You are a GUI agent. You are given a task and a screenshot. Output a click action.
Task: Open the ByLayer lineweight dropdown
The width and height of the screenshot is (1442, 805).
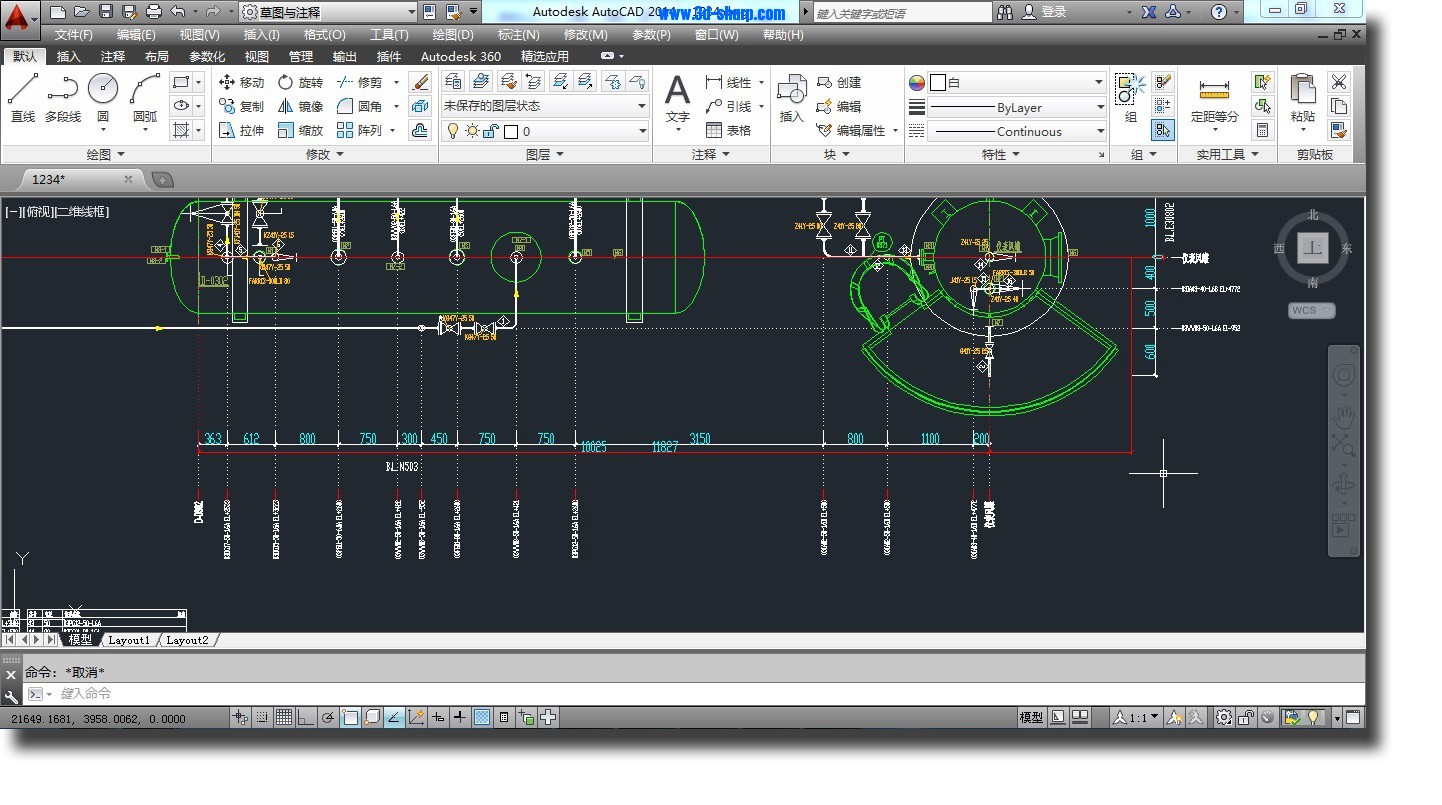[x=1017, y=107]
